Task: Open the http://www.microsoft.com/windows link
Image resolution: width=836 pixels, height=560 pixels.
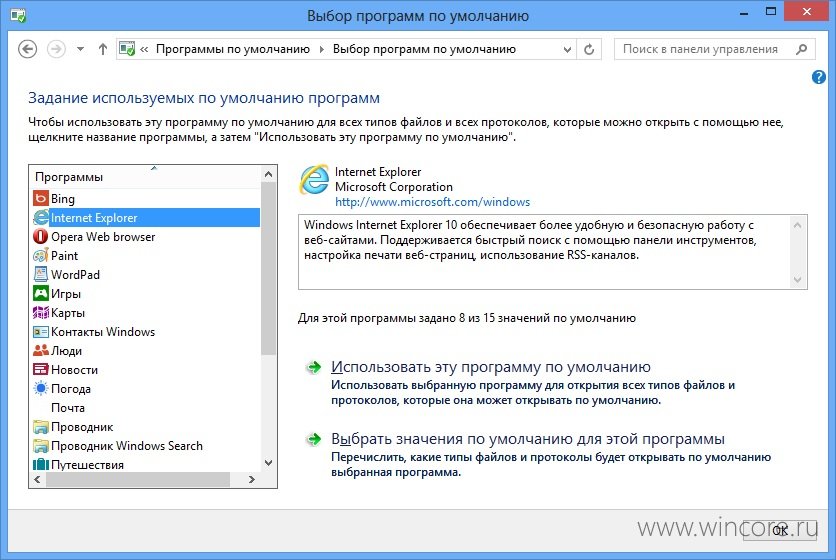Action: tap(432, 202)
